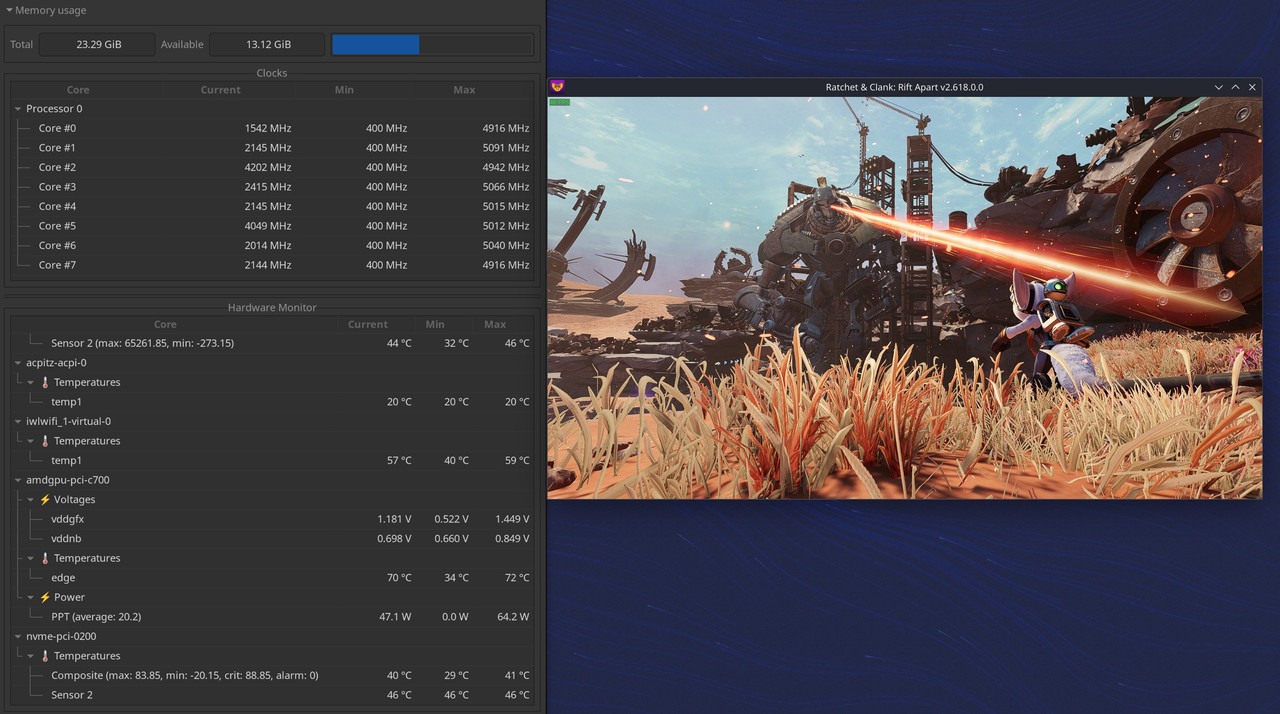Viewport: 1280px width, 714px height.
Task: Select the vddgfx voltage row
Action: (271, 519)
